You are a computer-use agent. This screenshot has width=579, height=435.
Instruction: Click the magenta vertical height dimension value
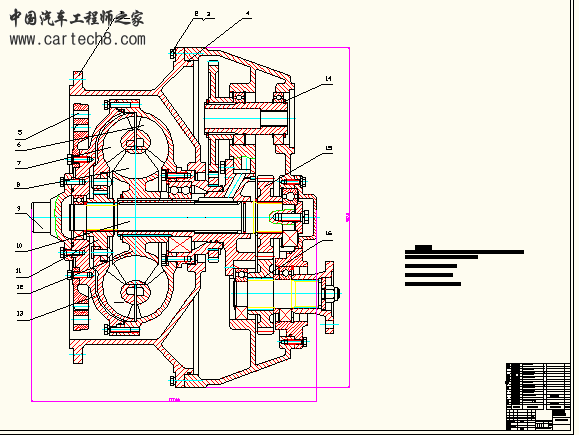[x=347, y=218]
